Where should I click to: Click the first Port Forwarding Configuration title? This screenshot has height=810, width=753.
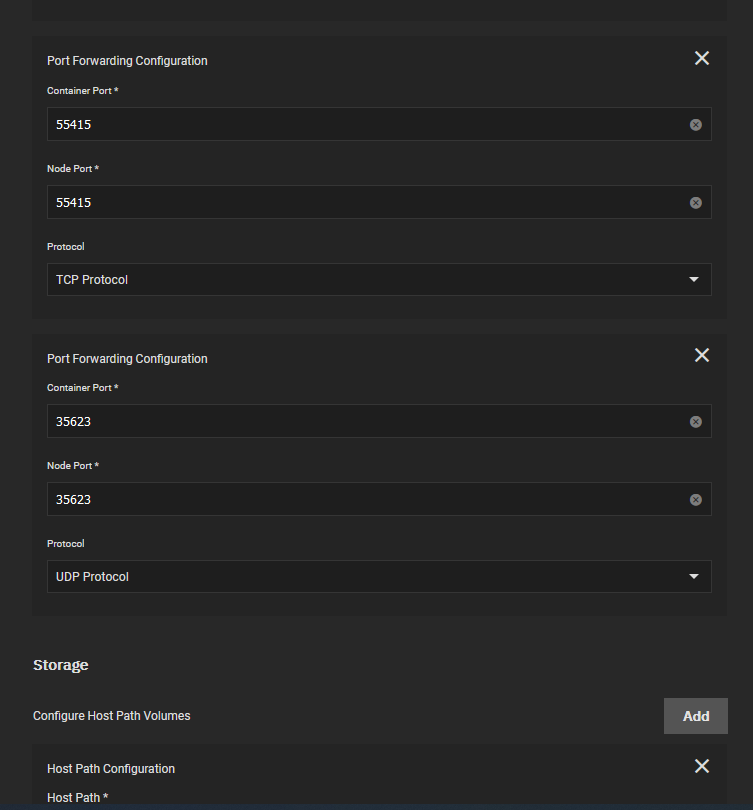click(127, 61)
